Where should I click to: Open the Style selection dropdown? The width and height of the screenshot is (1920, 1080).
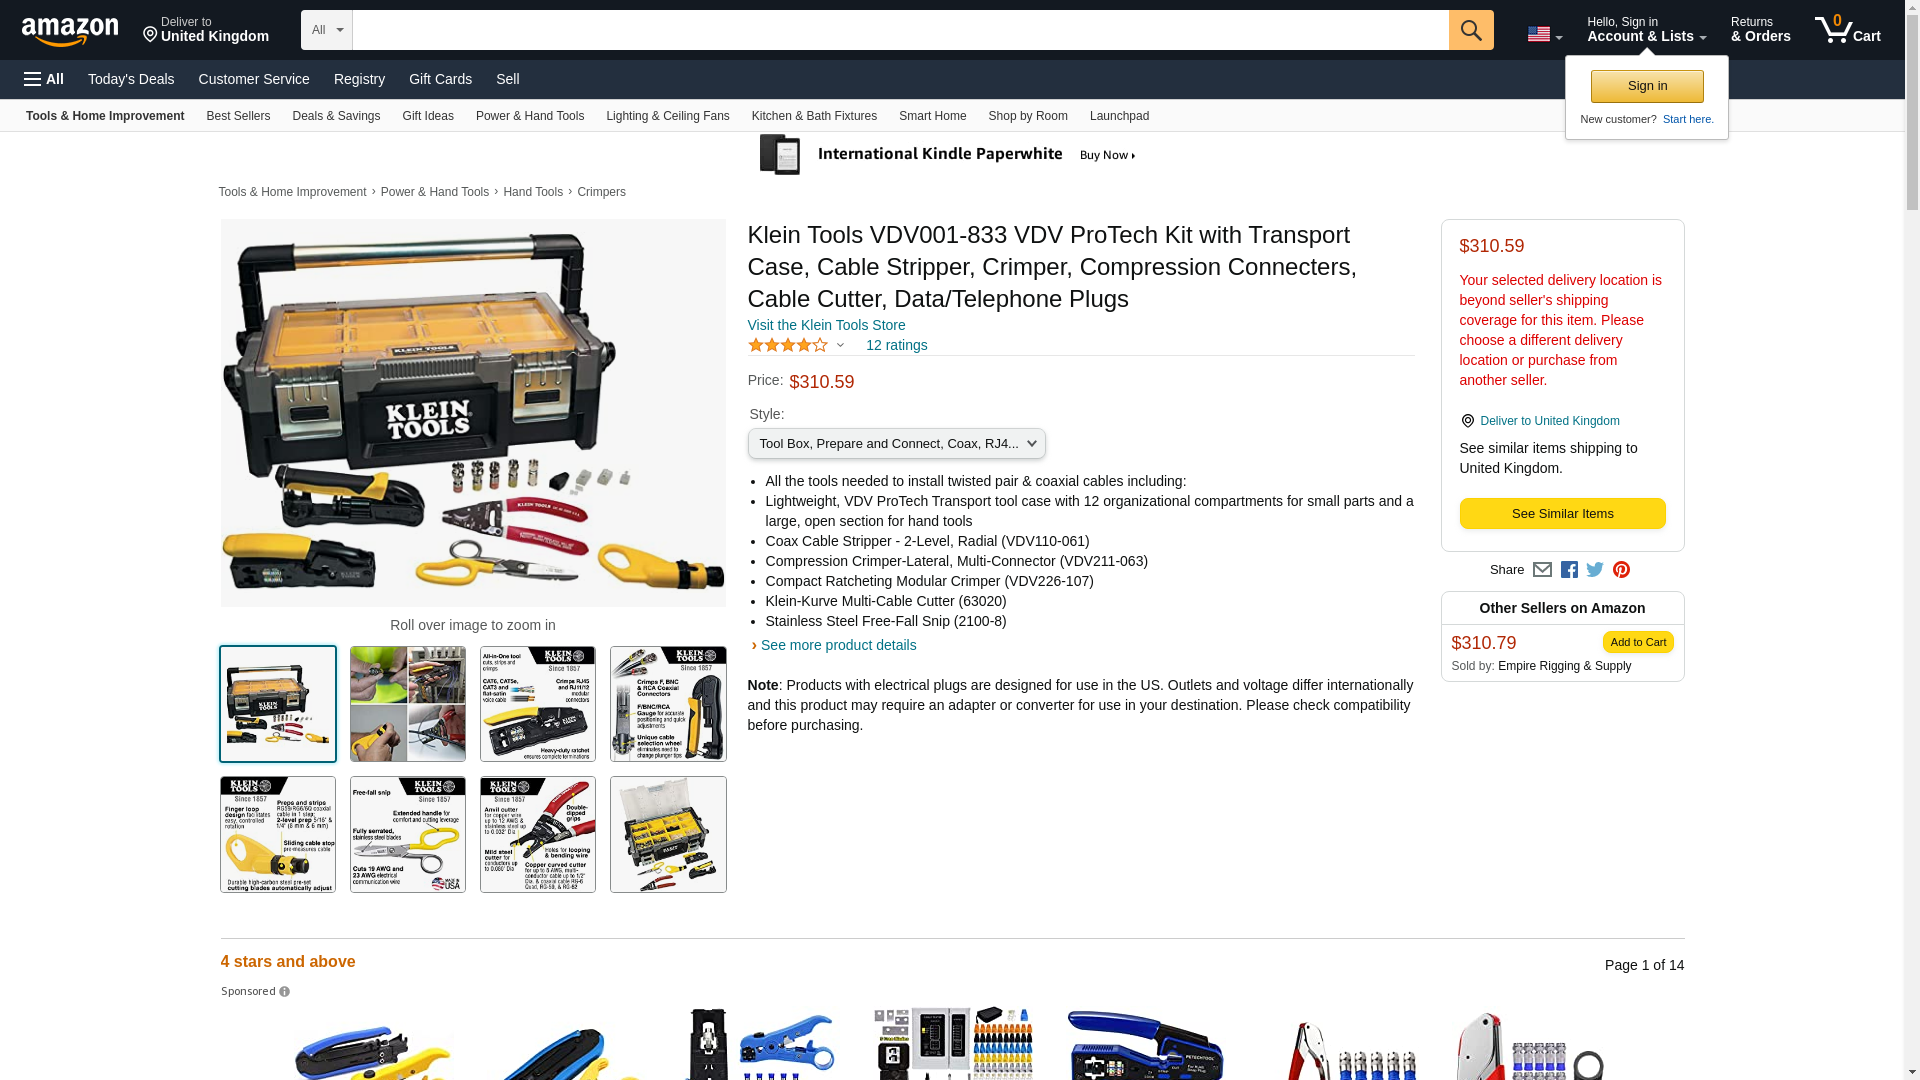coord(896,444)
